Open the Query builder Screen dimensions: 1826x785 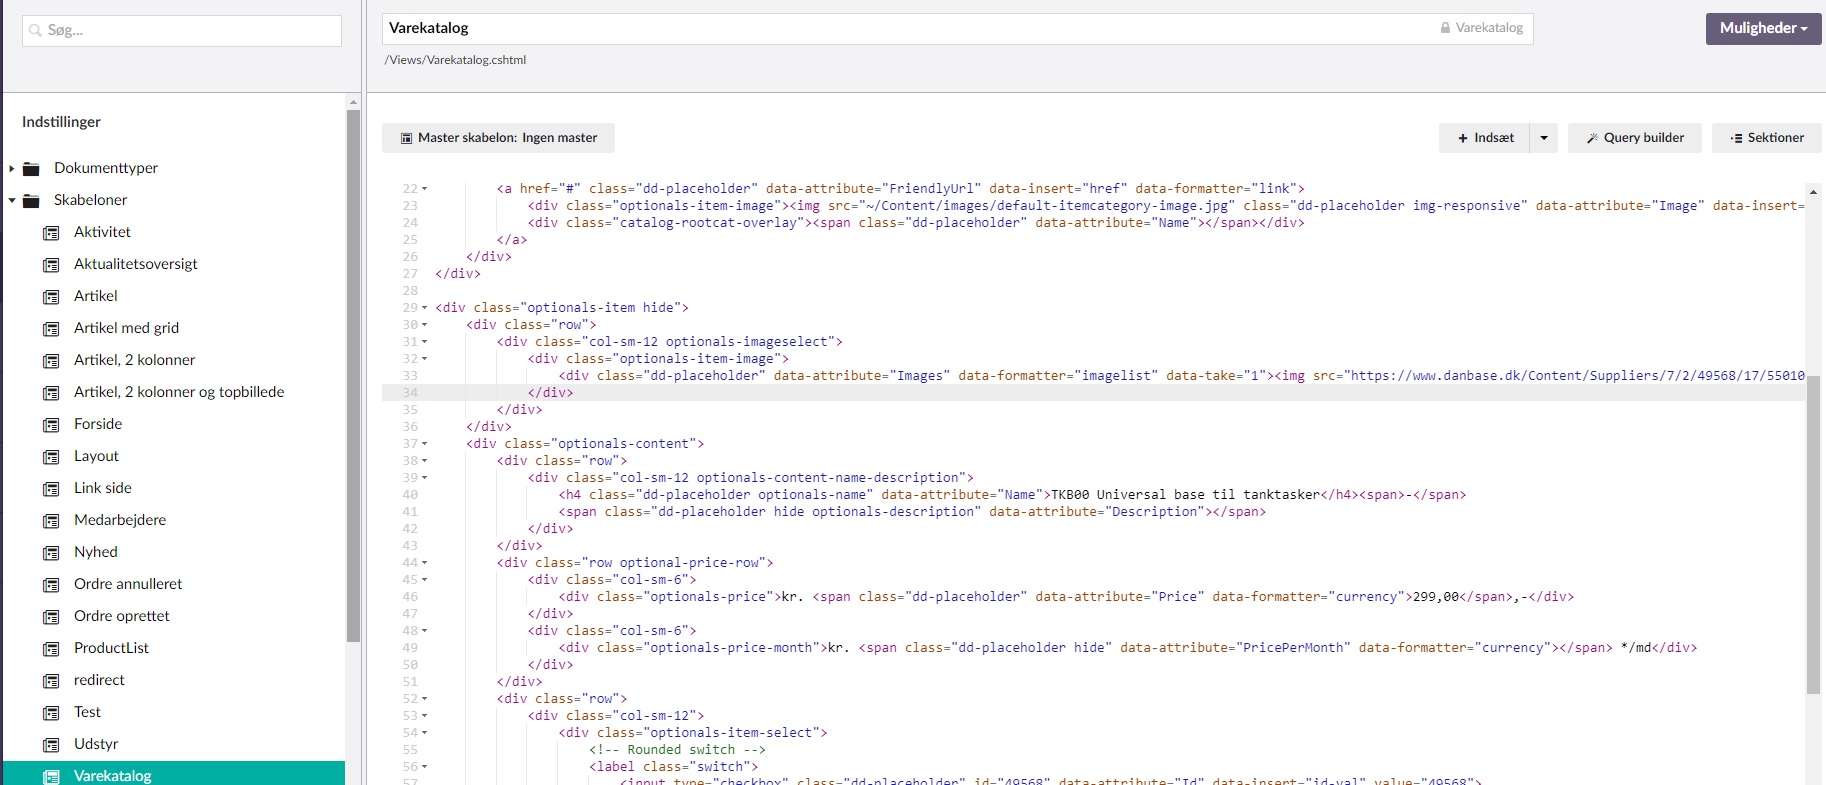click(1634, 138)
